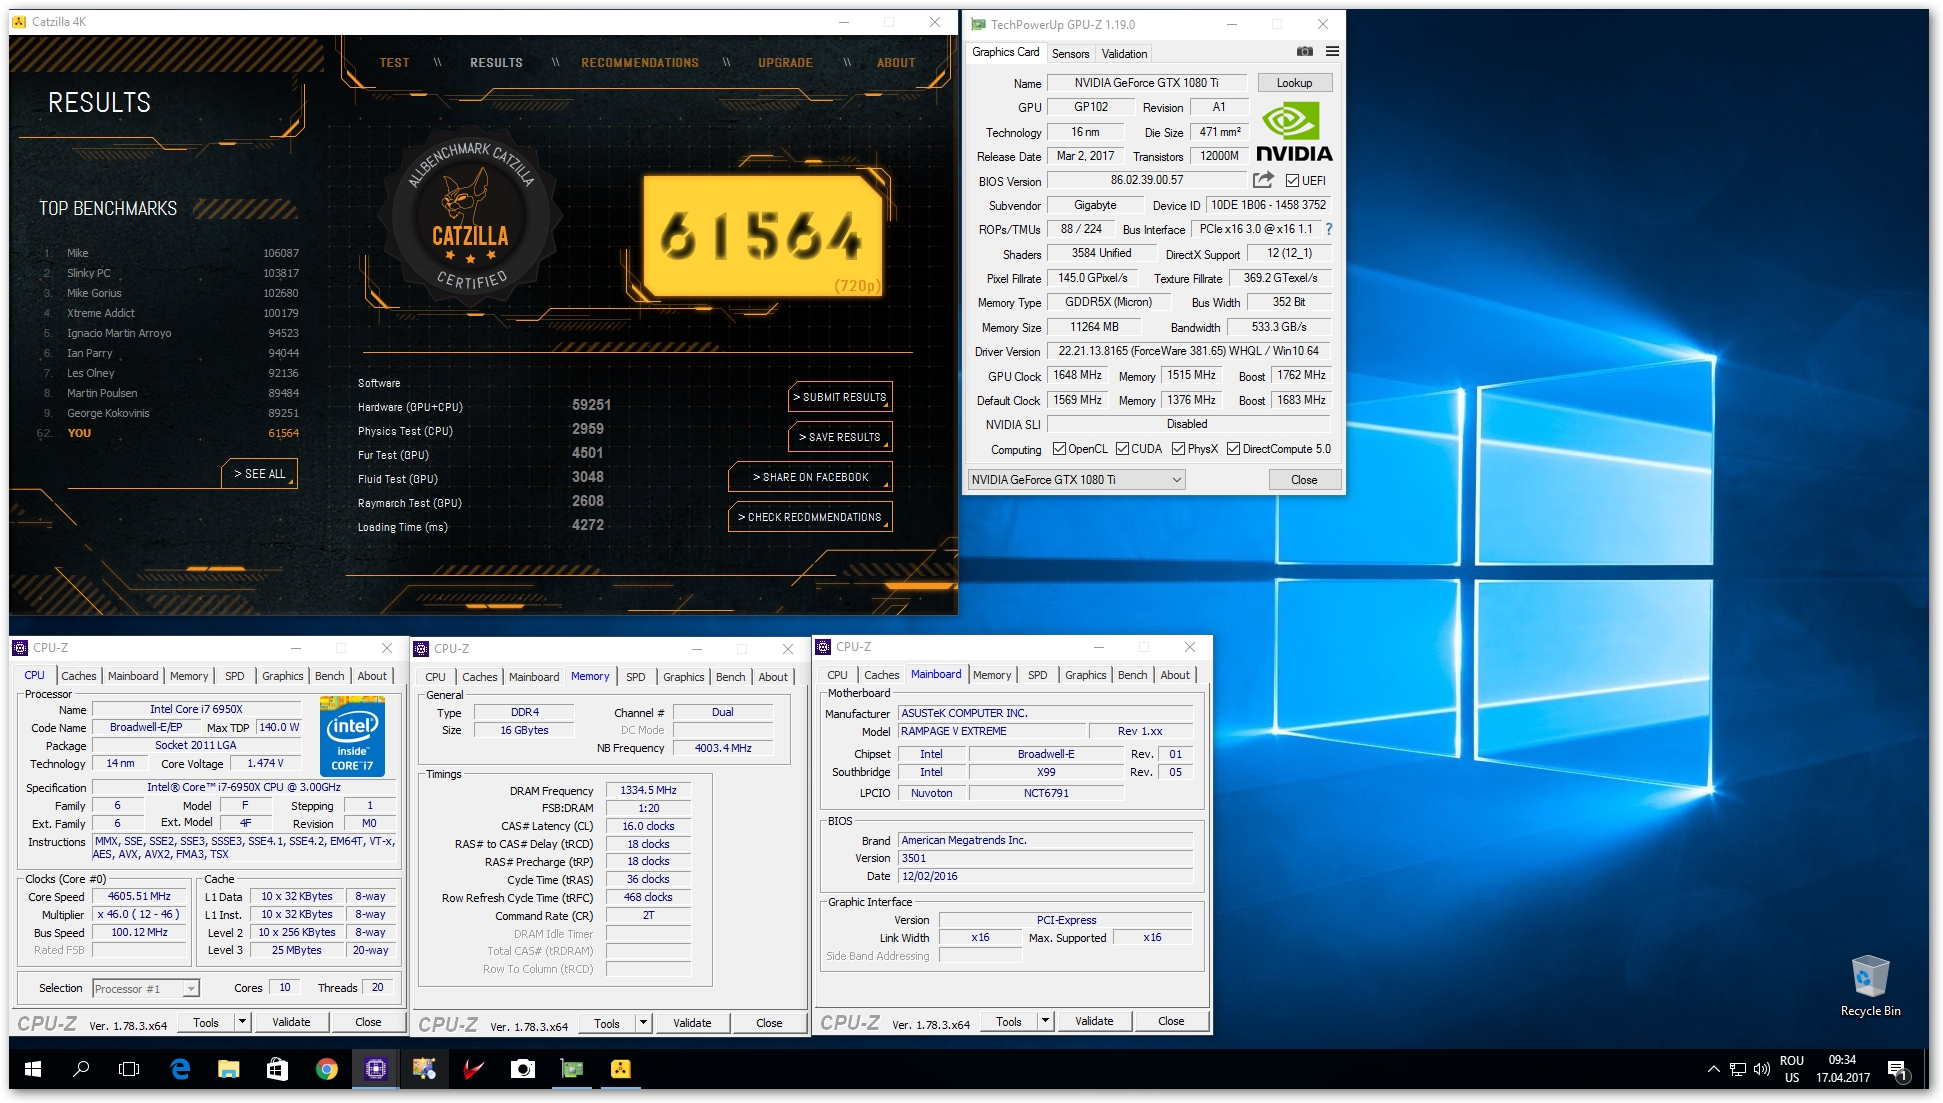Click SAVE RESULTS in Catzilla
This screenshot has width=1943, height=1103.
point(840,437)
